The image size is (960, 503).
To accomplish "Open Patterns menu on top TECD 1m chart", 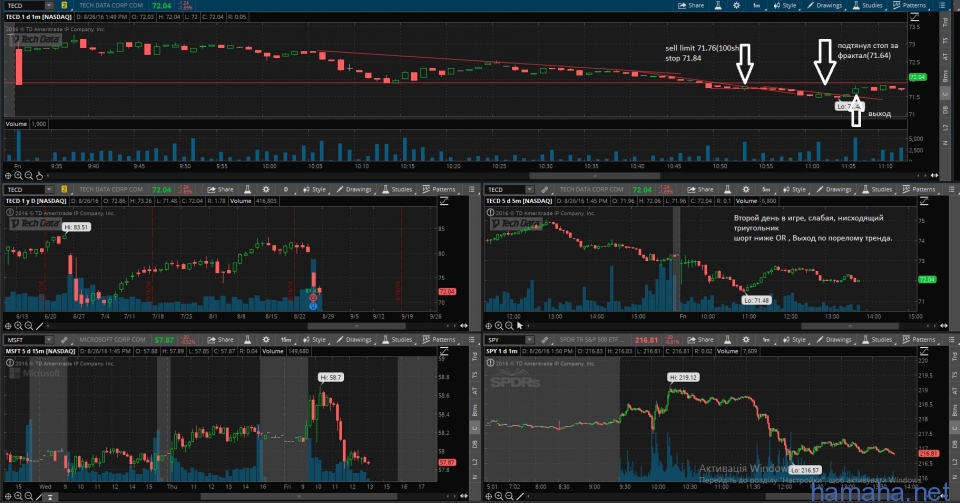I will click(x=909, y=6).
